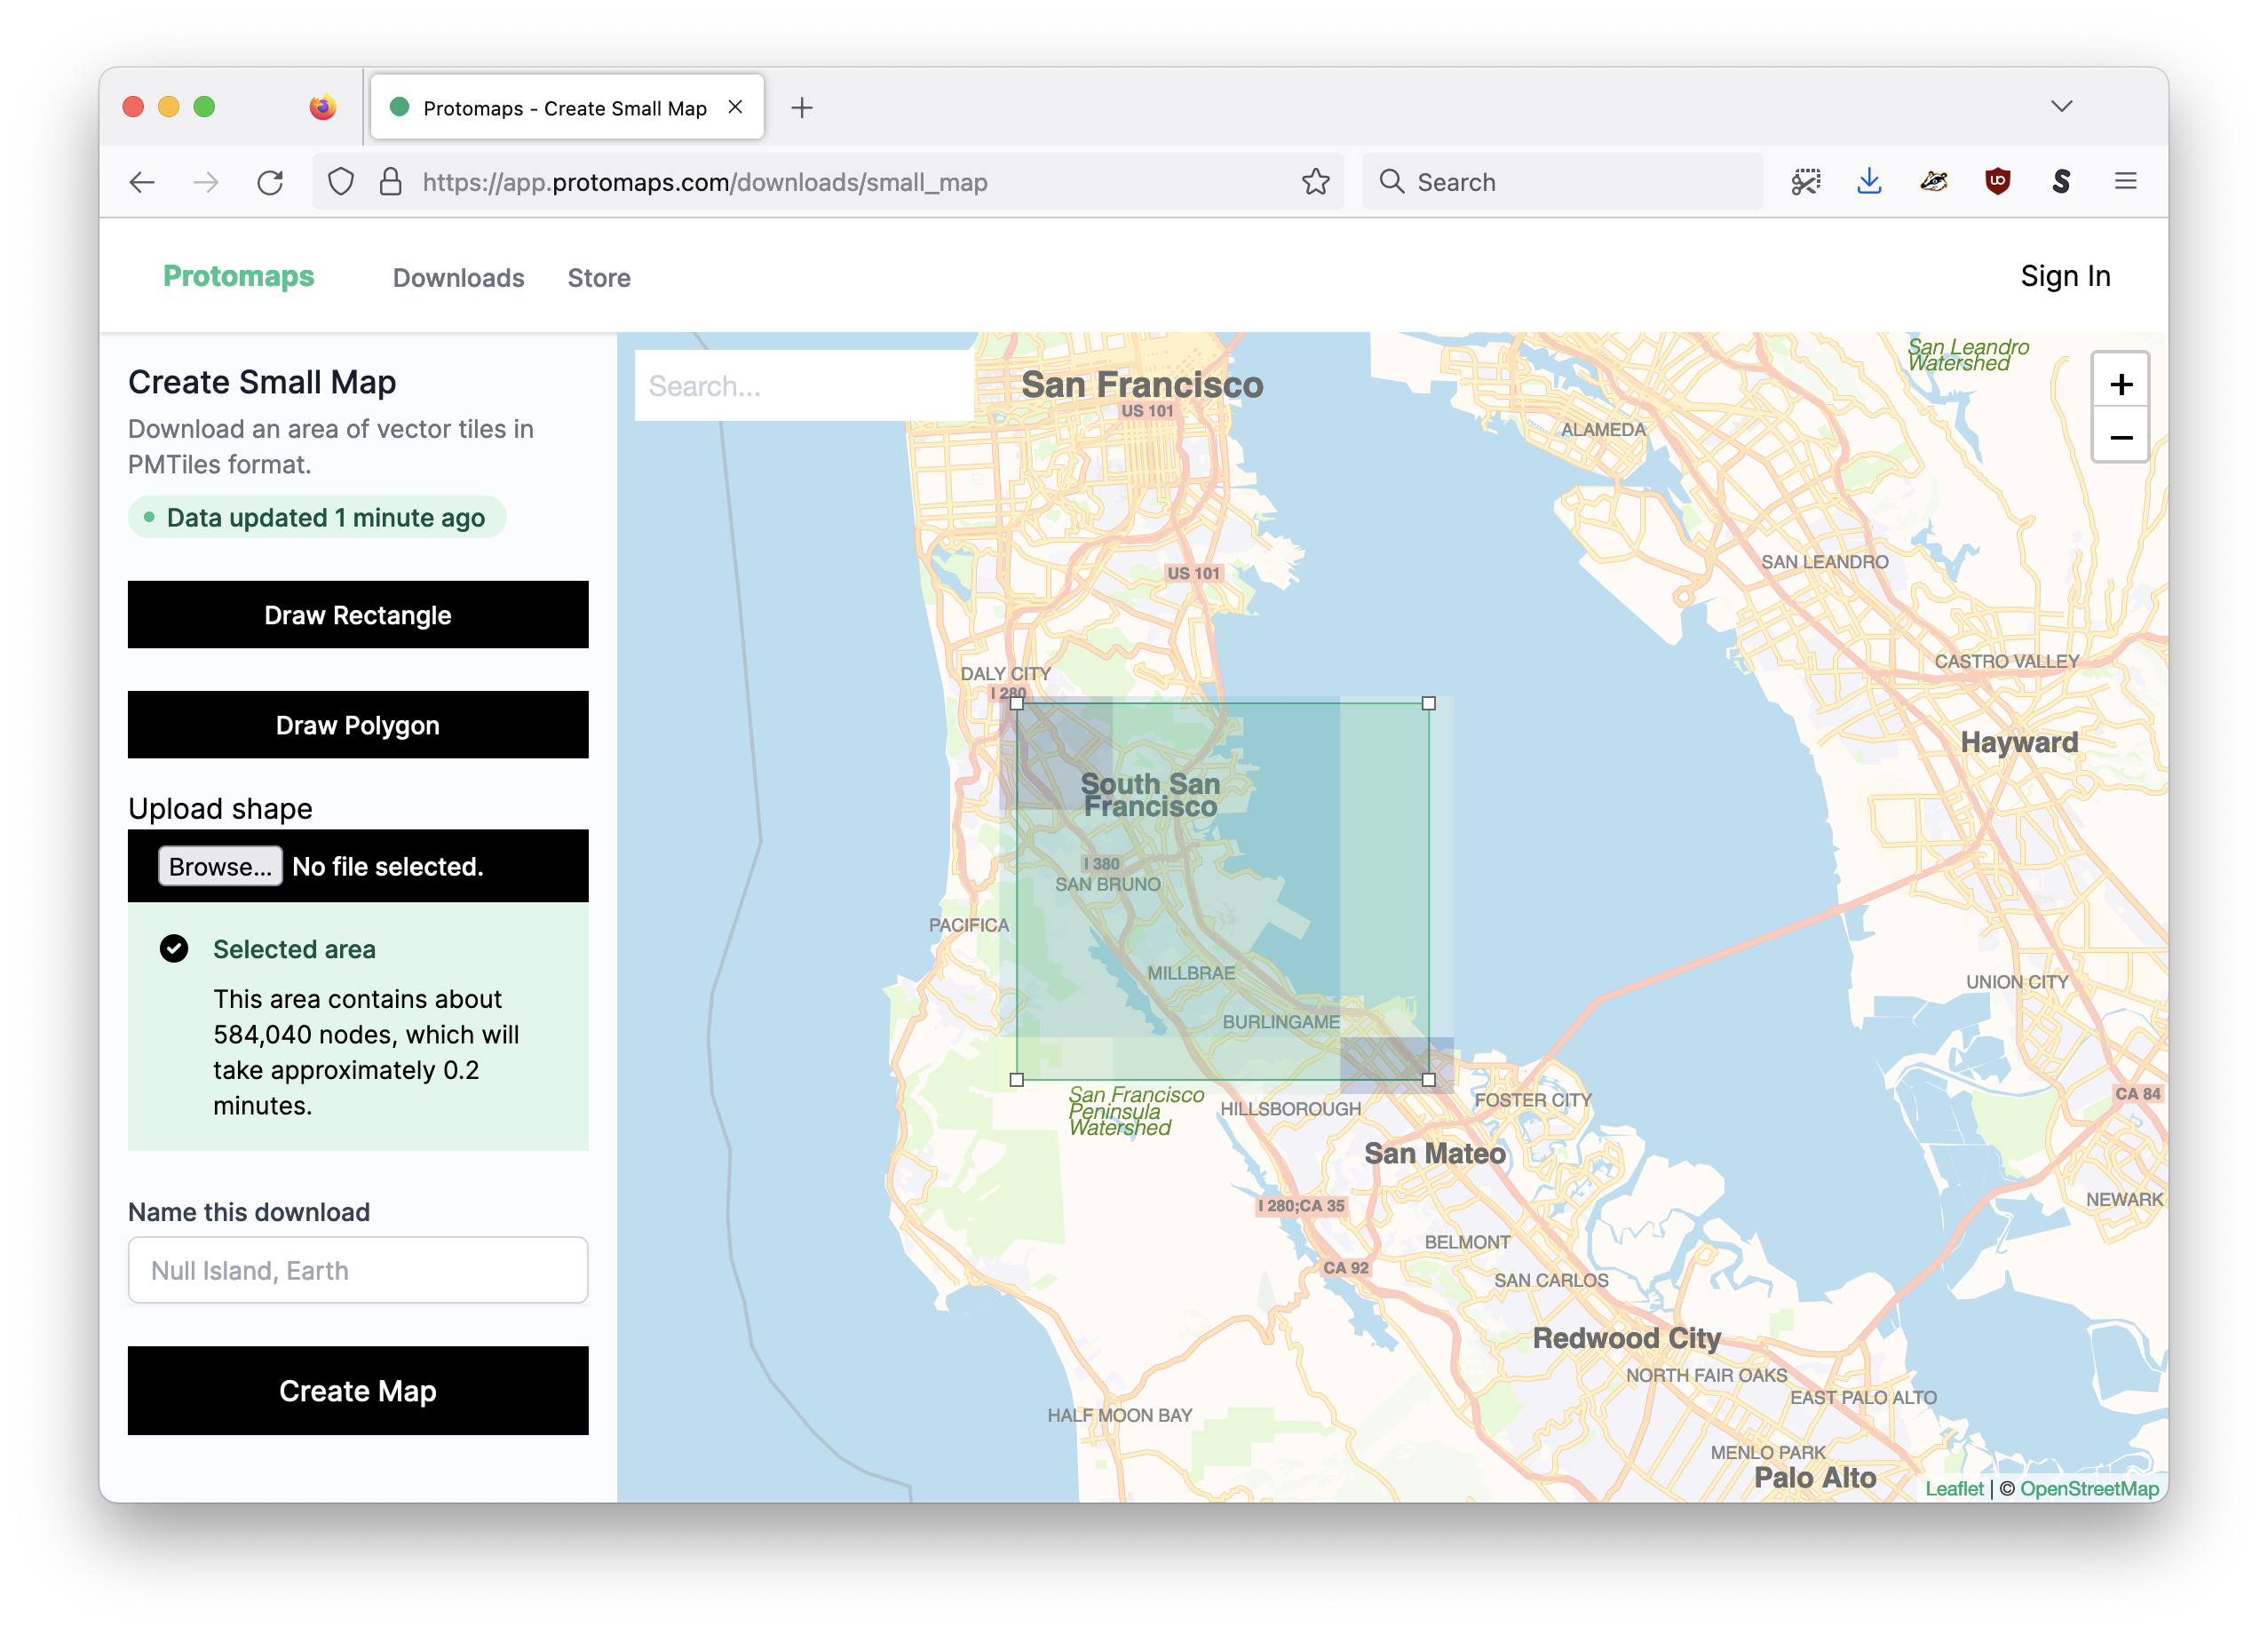Open the uBlock Origin shield extension
This screenshot has height=1634, width=2268.
click(x=1997, y=182)
